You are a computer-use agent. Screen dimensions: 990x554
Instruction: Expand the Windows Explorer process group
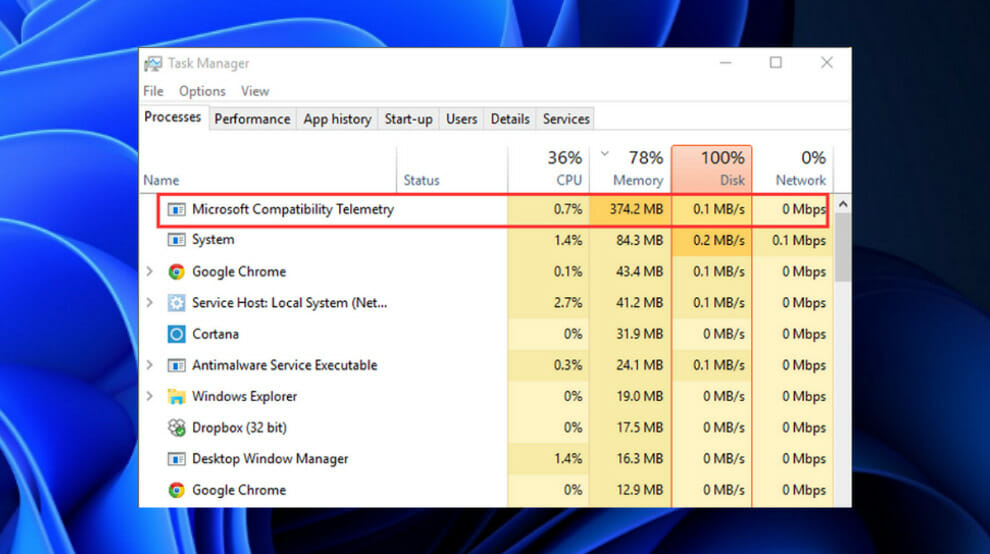tap(150, 396)
